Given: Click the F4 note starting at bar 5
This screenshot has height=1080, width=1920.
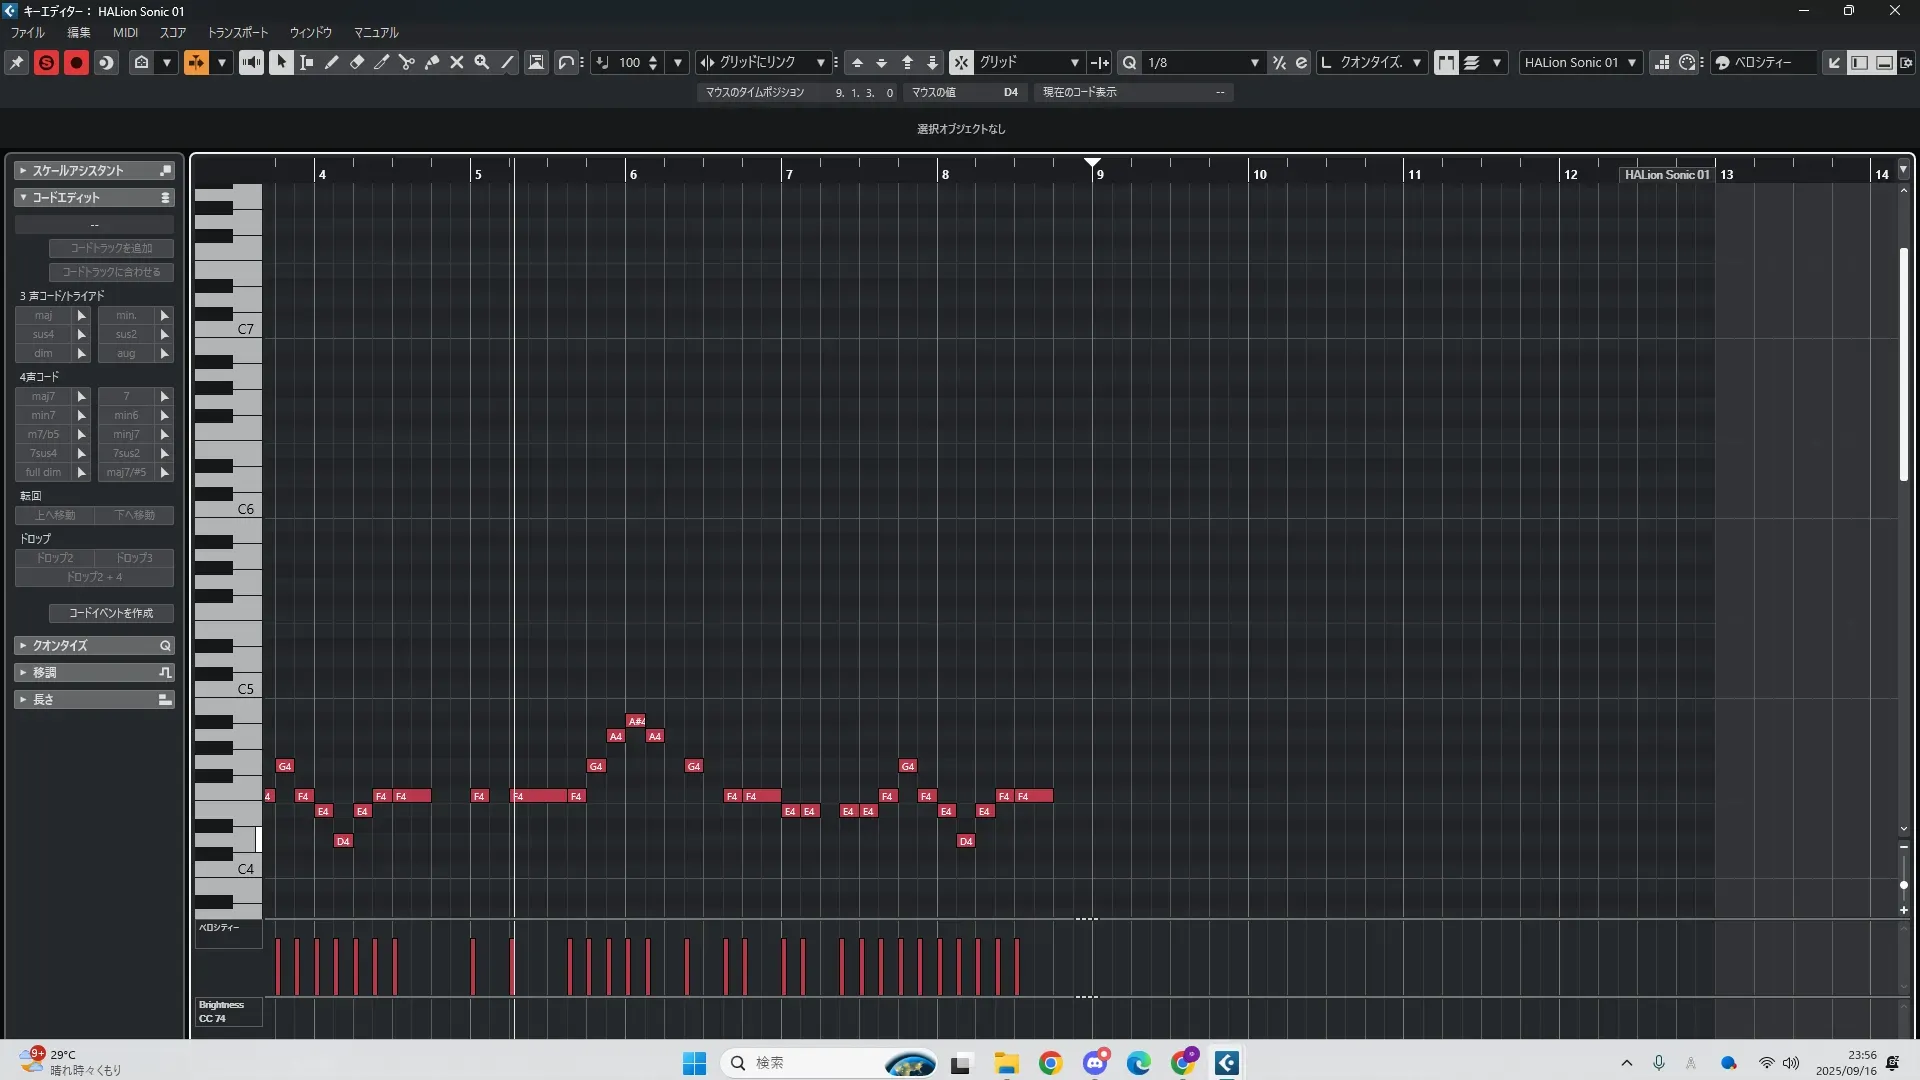Looking at the screenshot, I should click(x=480, y=796).
